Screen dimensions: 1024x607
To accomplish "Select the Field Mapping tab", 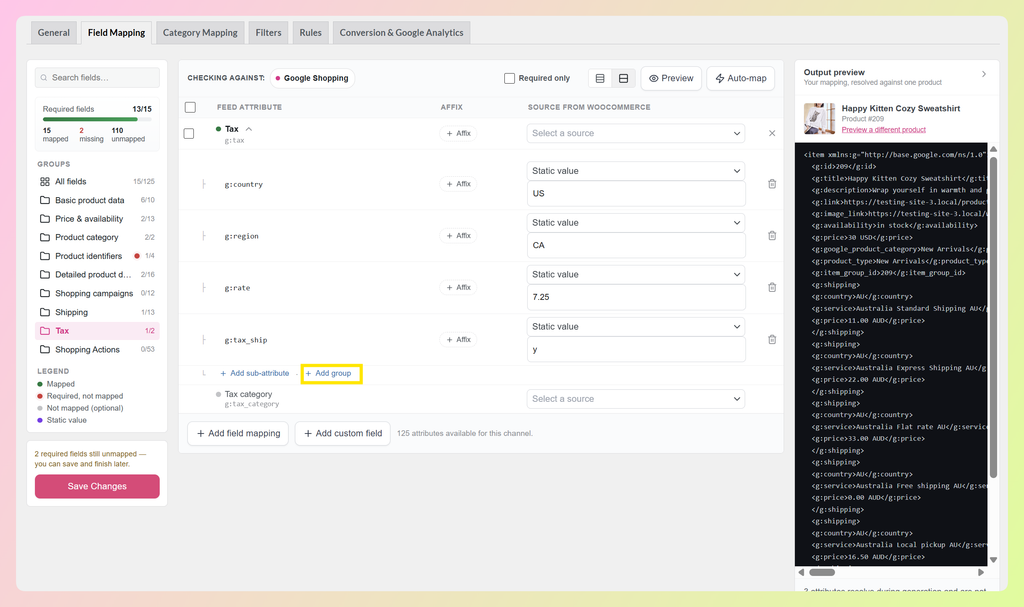I will (x=116, y=33).
